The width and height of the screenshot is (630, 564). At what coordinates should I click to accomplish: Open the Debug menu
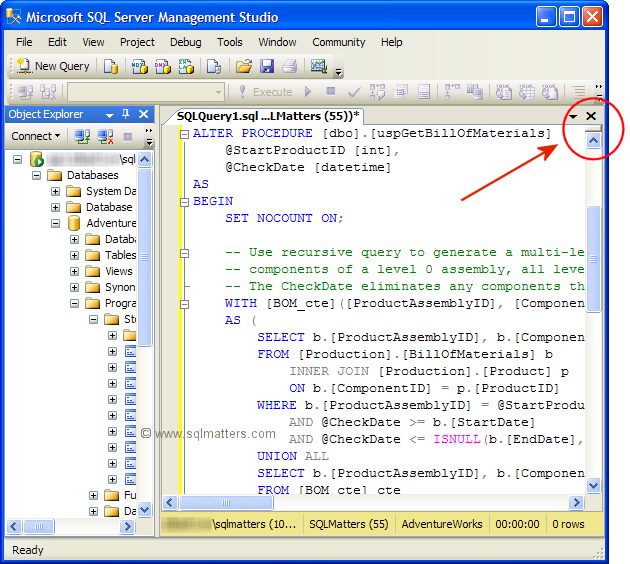186,42
